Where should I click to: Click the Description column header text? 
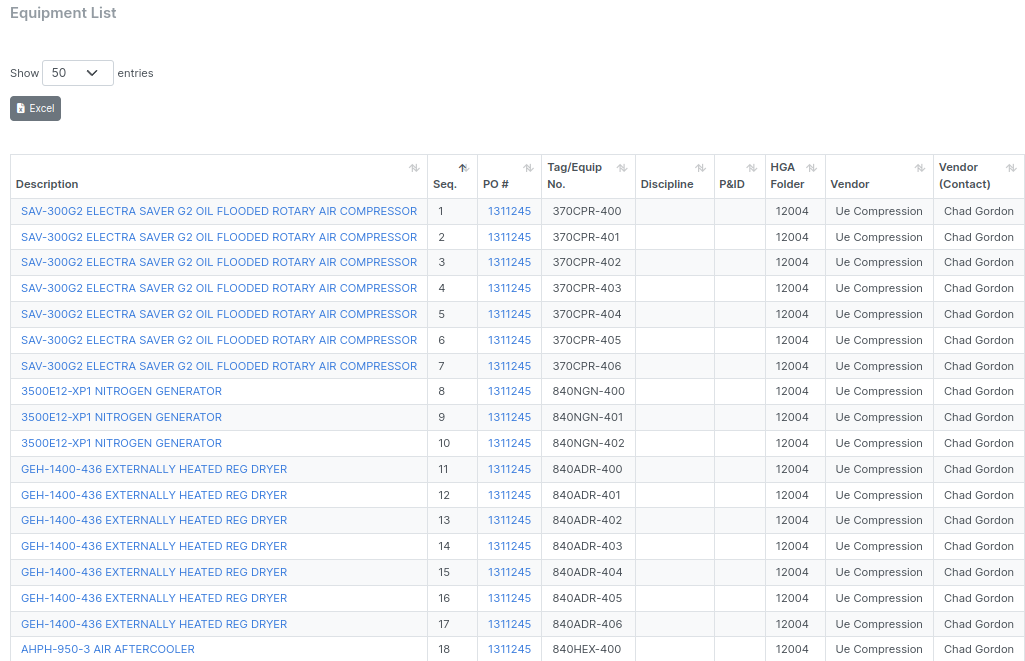[47, 184]
